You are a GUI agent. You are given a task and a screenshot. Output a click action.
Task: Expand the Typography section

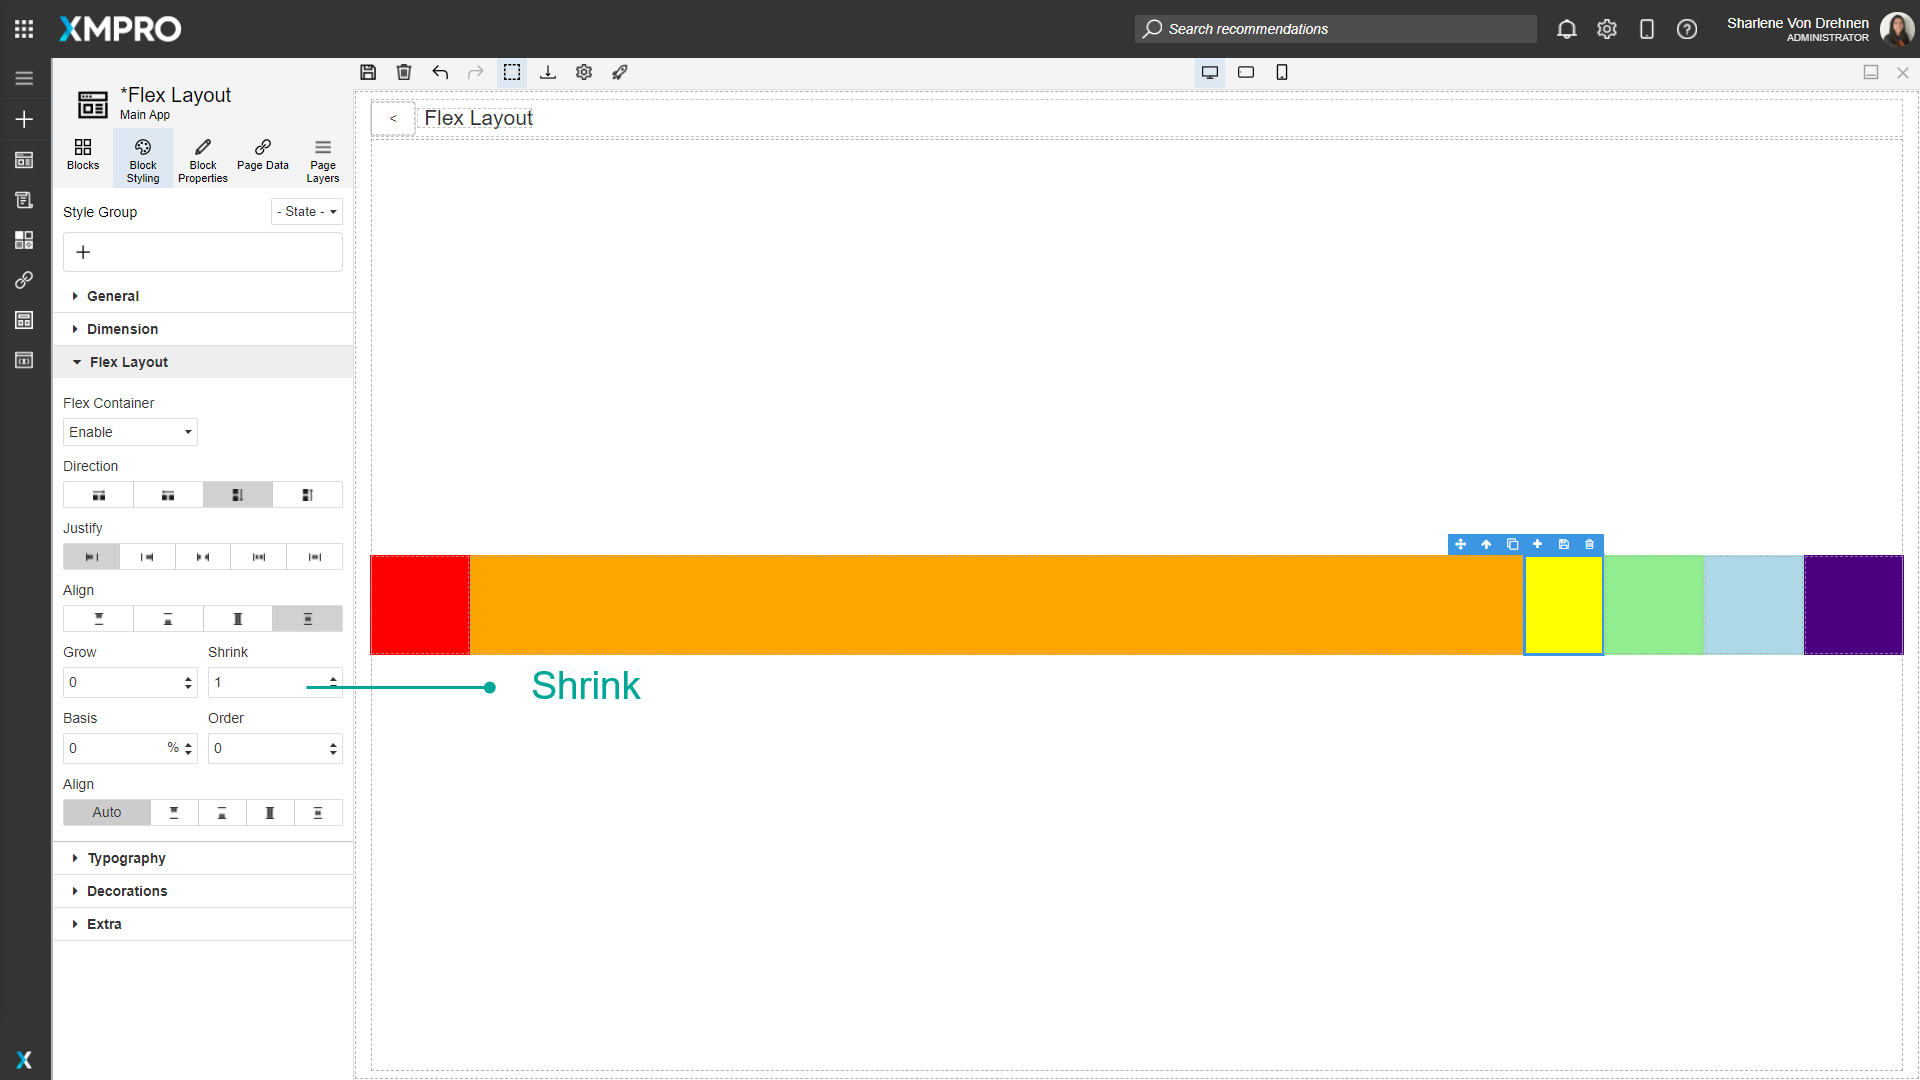[x=126, y=857]
